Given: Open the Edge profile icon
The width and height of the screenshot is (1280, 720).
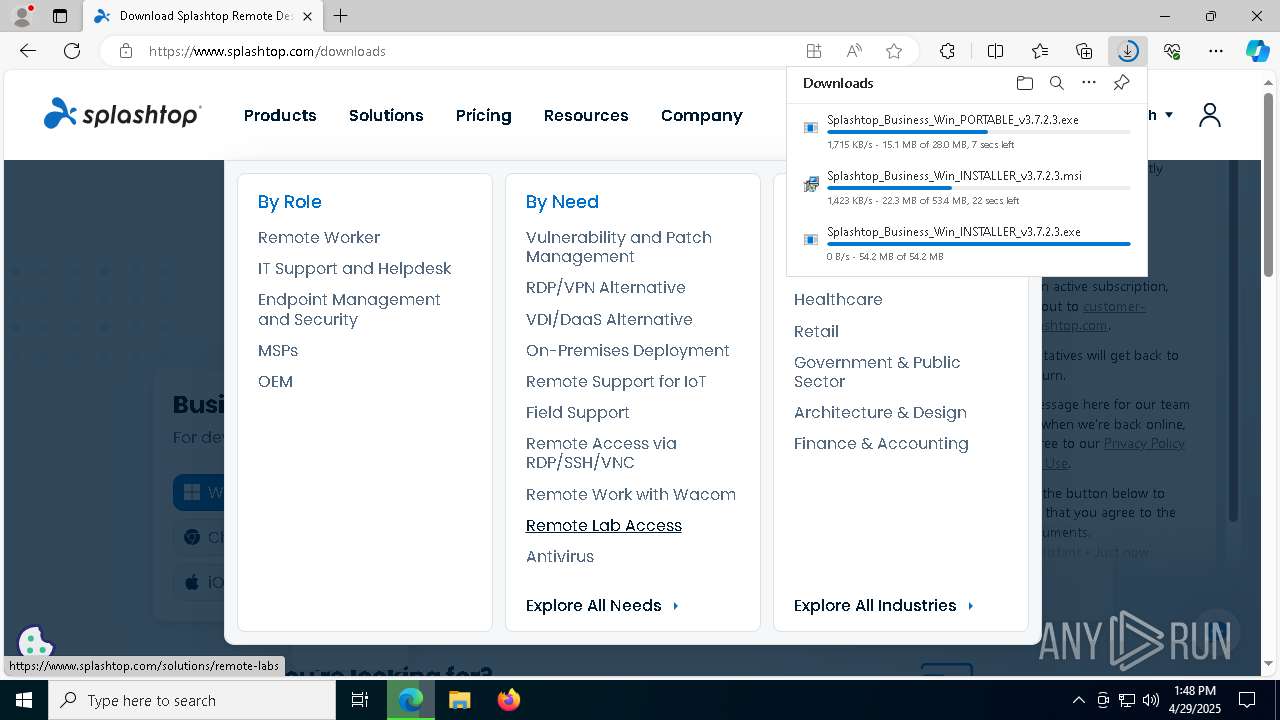Looking at the screenshot, I should click(21, 16).
